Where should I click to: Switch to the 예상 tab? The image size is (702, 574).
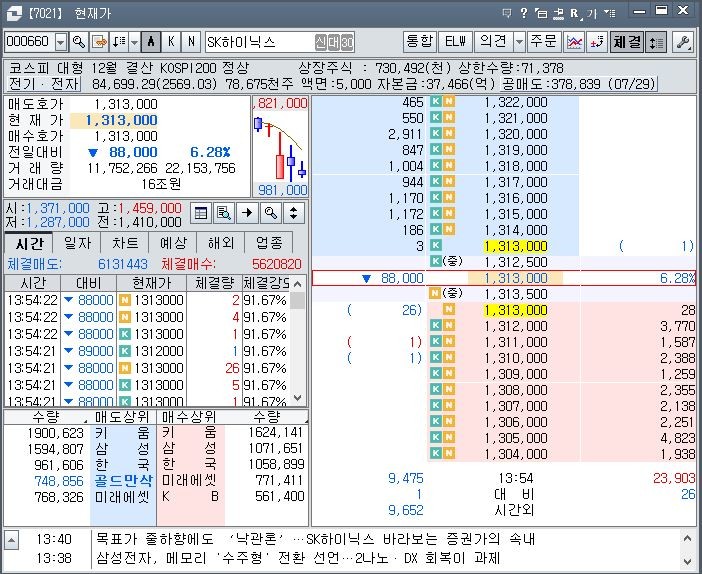(x=173, y=243)
